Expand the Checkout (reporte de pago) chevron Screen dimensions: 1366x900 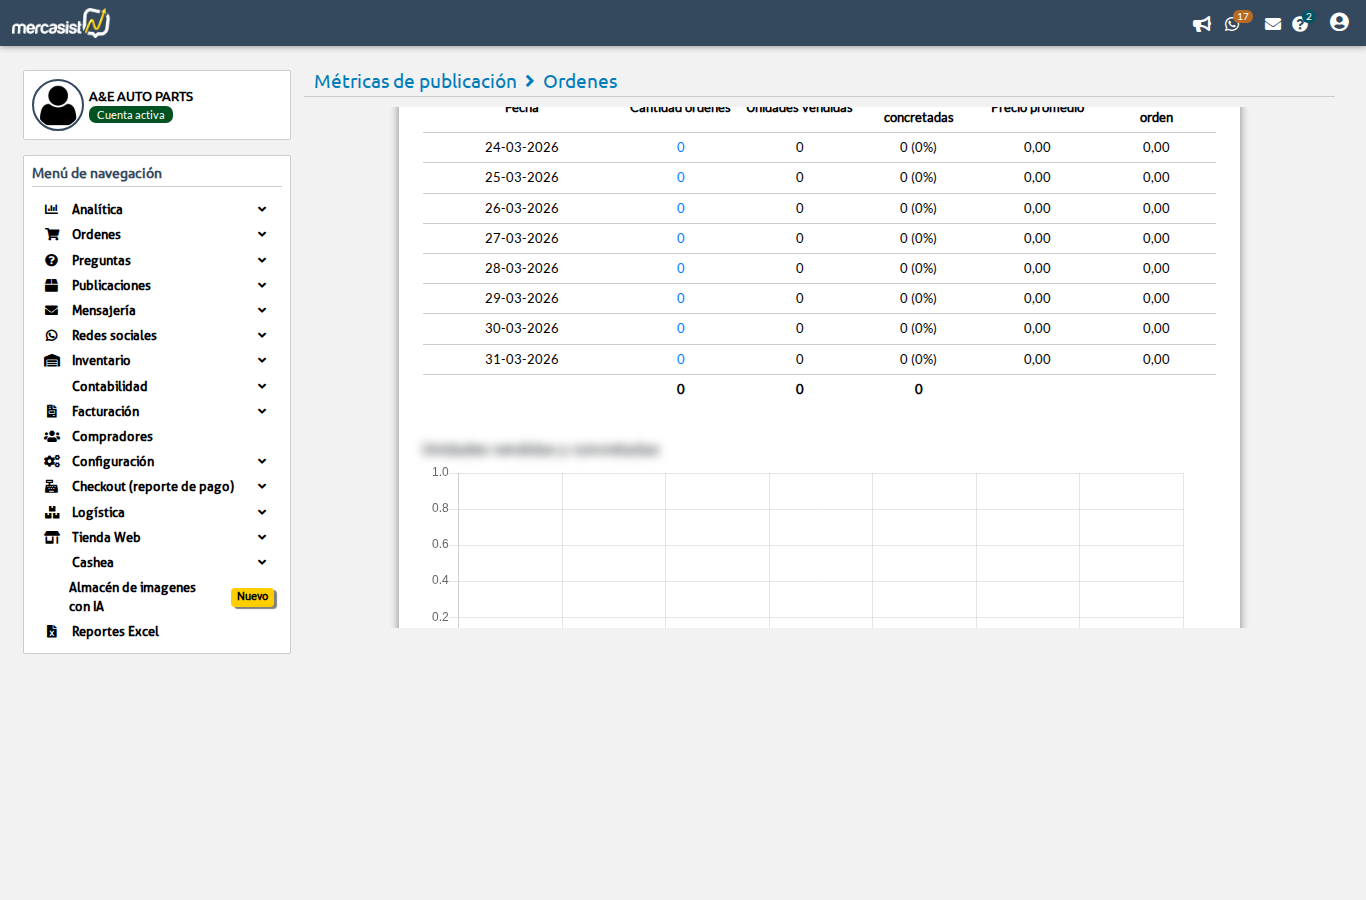pos(262,486)
